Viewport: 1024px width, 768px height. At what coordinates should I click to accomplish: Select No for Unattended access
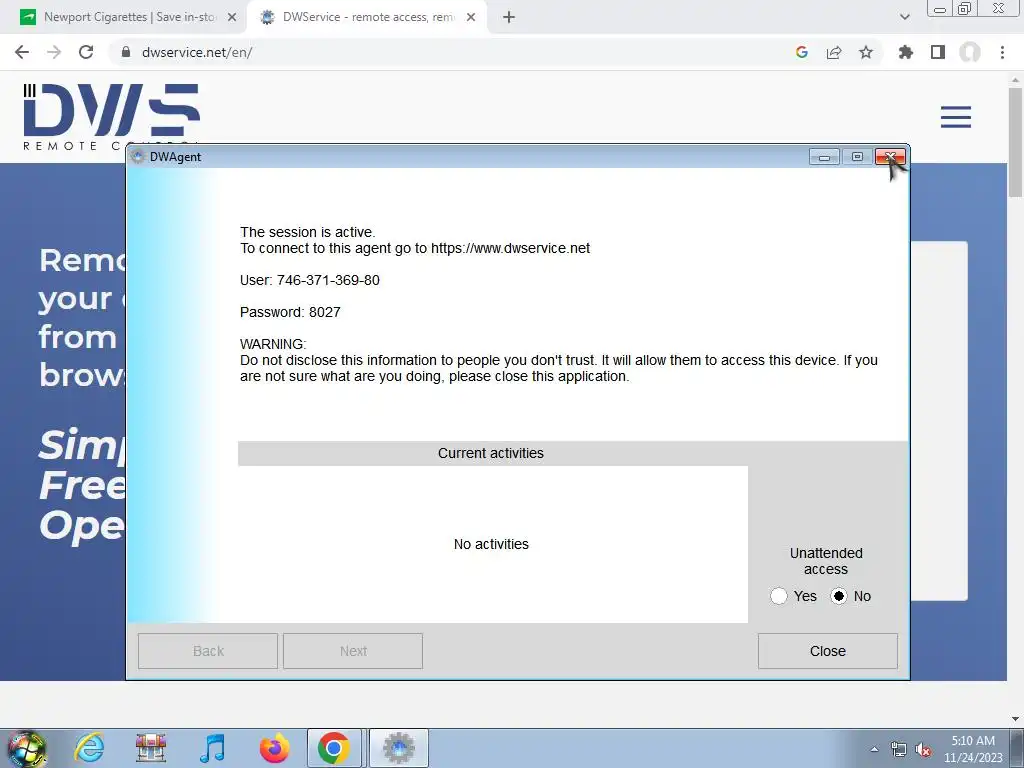839,596
